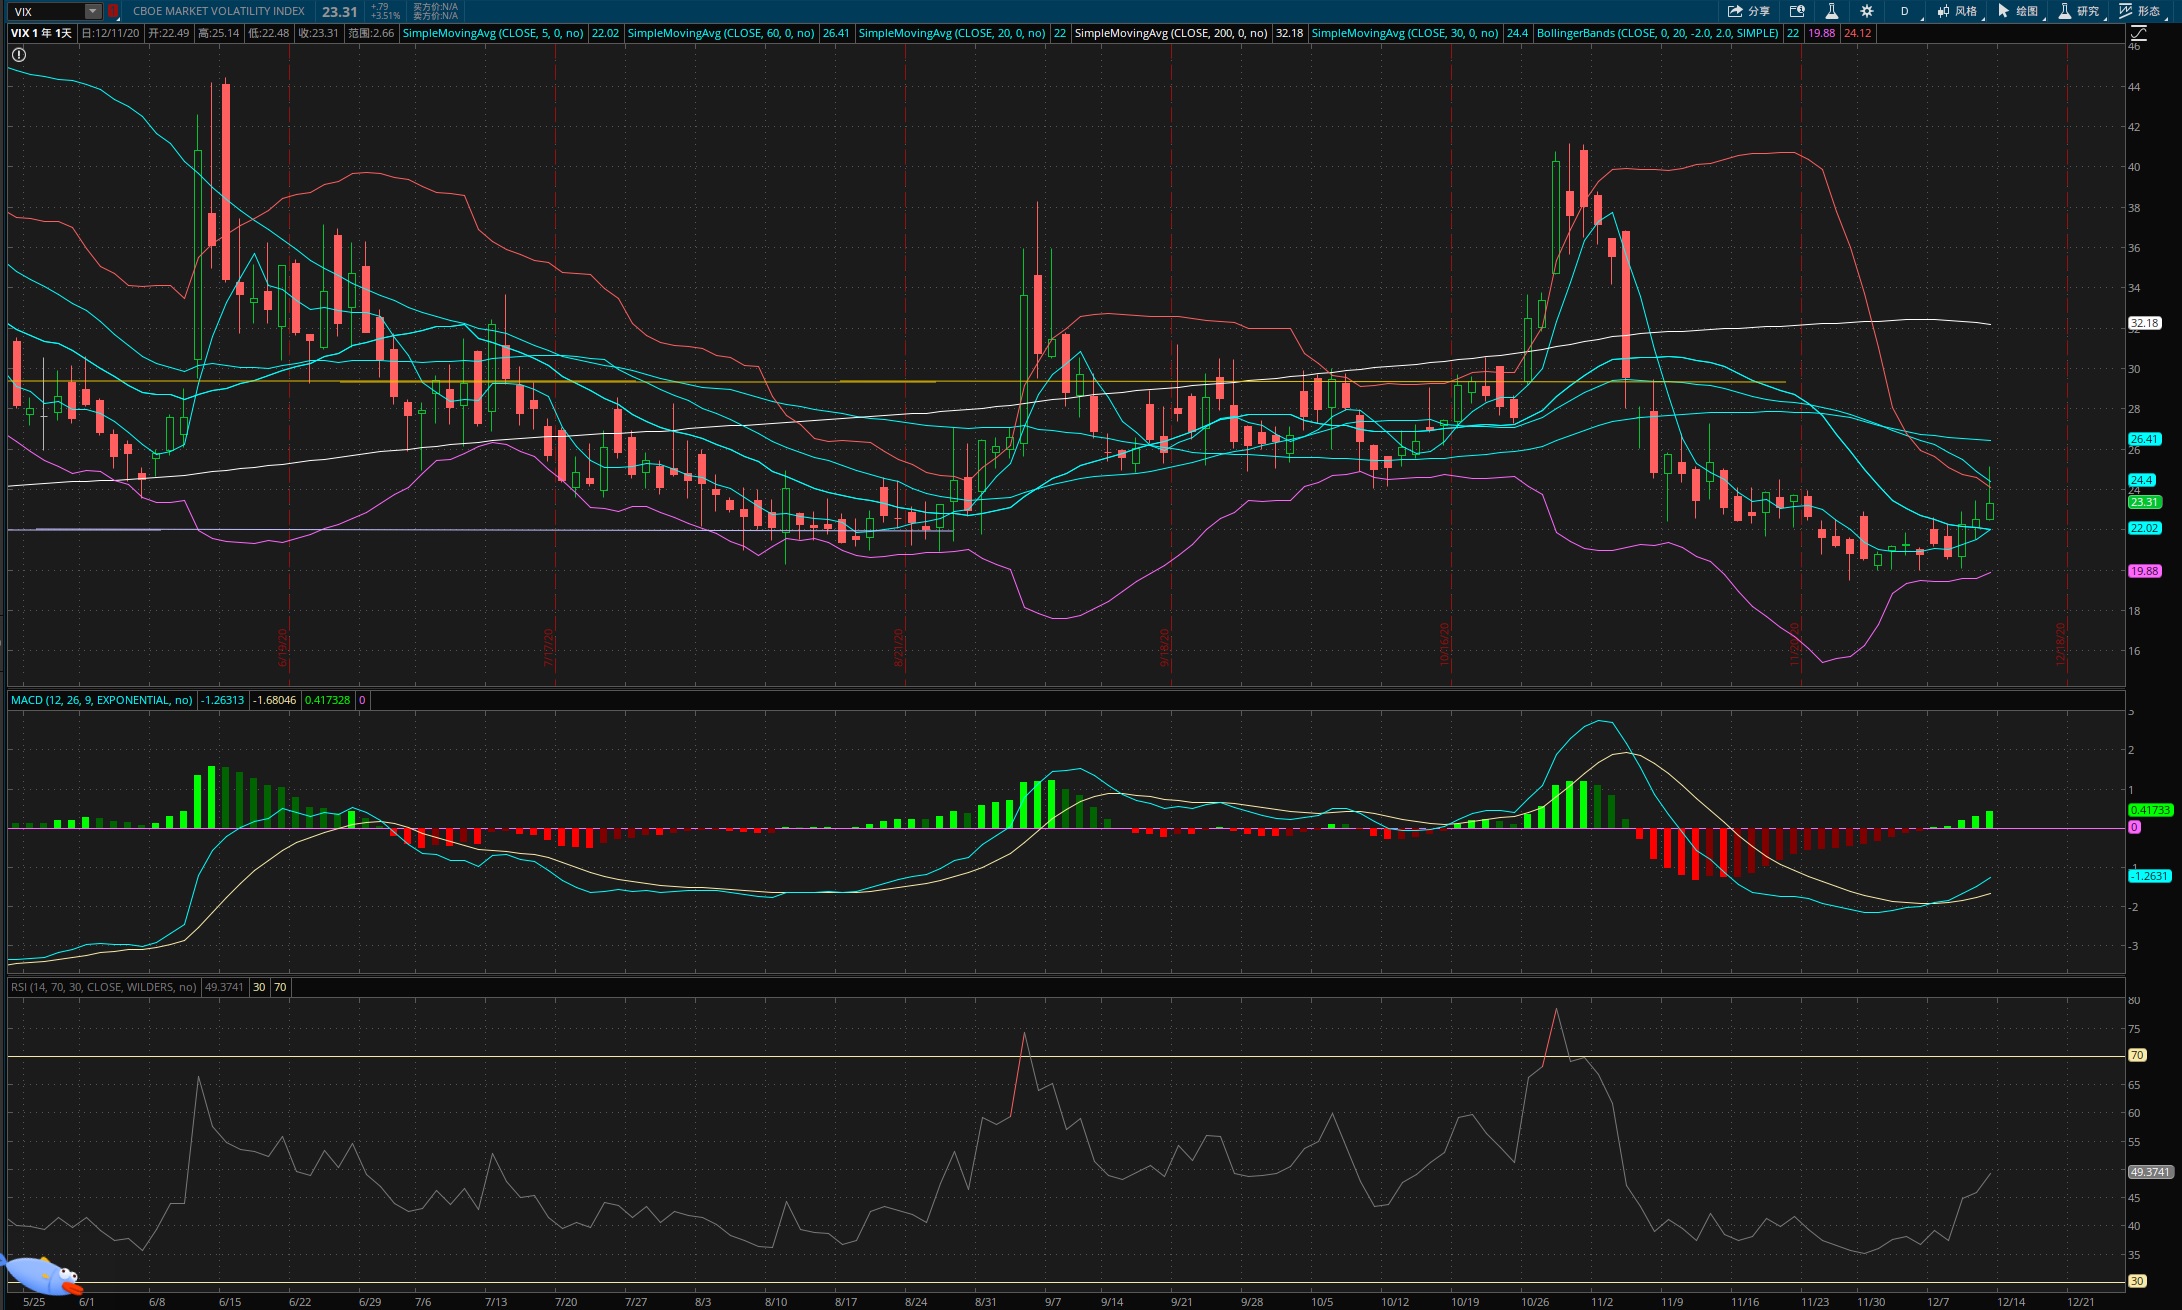Click the magenta 19.88 price bubble

coord(2144,571)
